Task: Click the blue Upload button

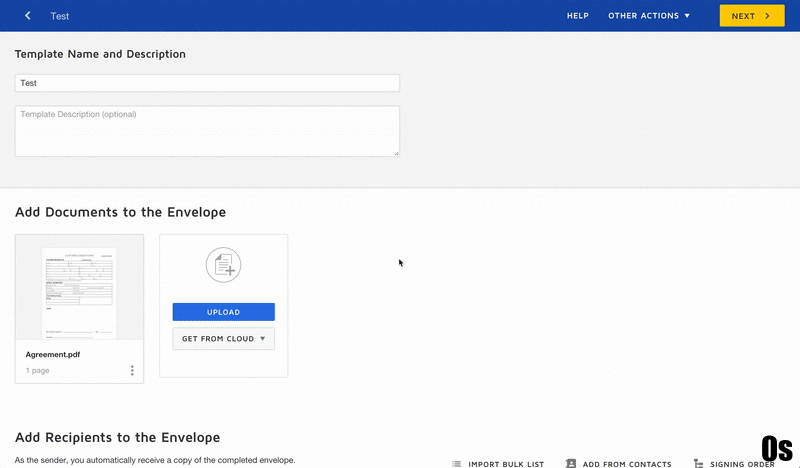Action: pos(223,312)
